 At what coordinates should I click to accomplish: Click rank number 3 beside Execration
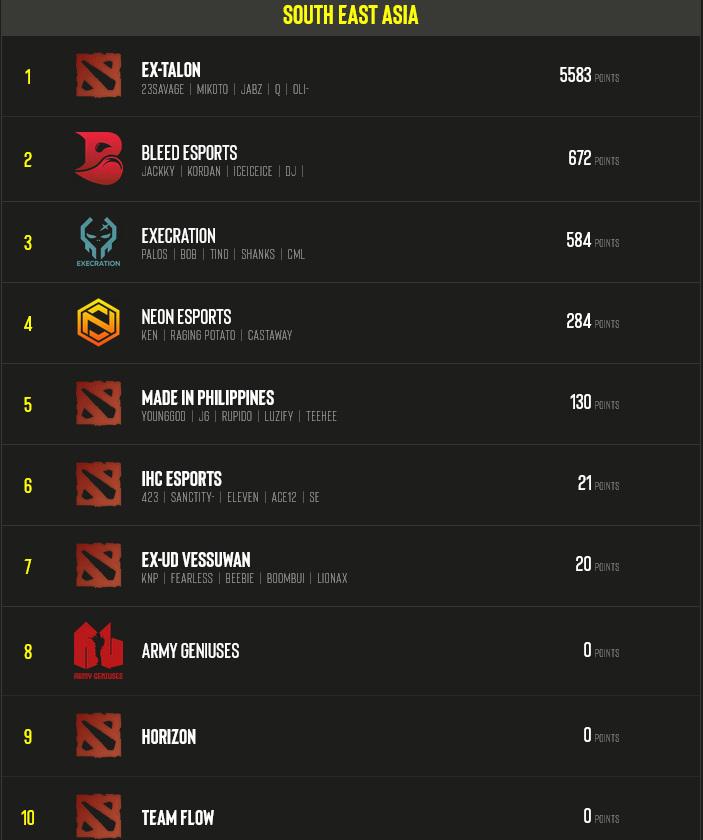point(28,242)
